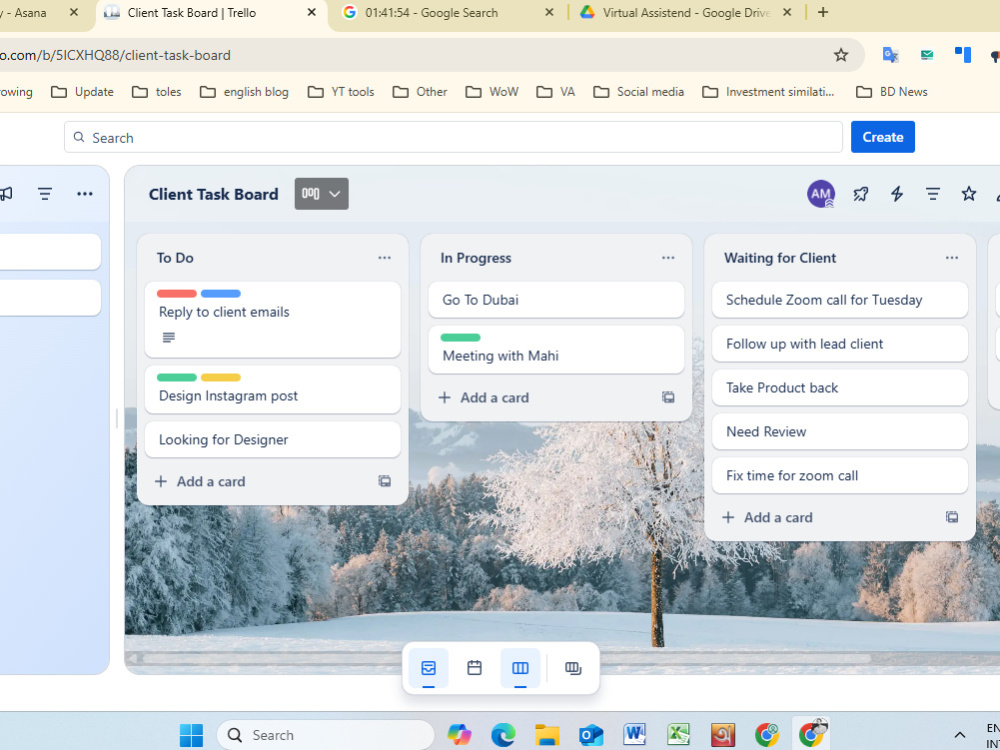Open Switch boards icon in bottom bar

click(573, 668)
